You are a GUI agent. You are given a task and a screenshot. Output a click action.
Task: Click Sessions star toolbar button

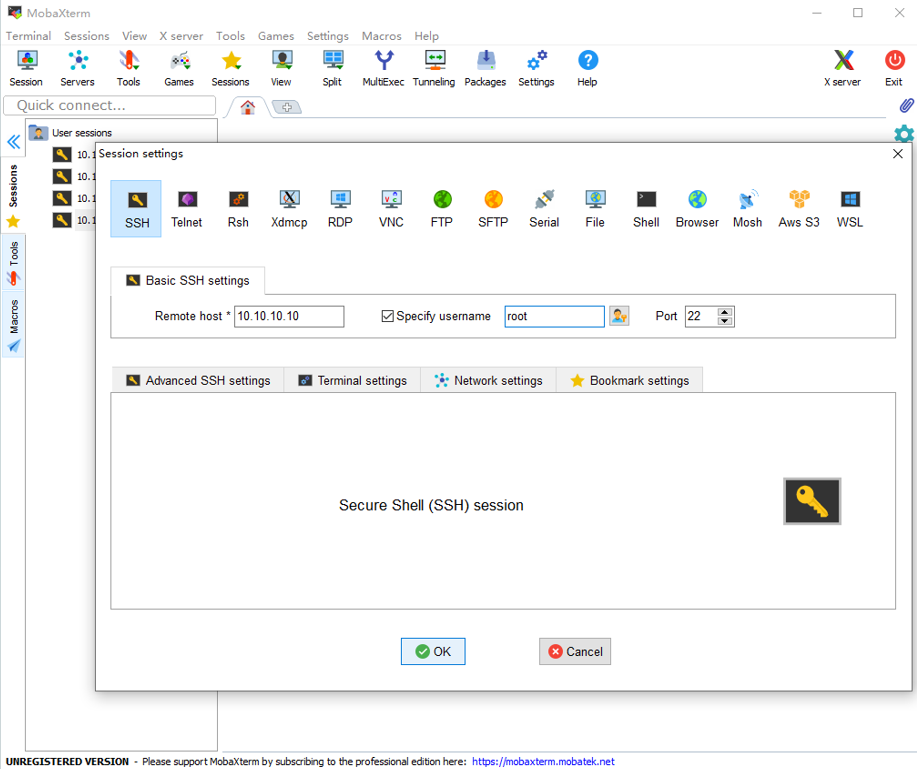click(230, 68)
